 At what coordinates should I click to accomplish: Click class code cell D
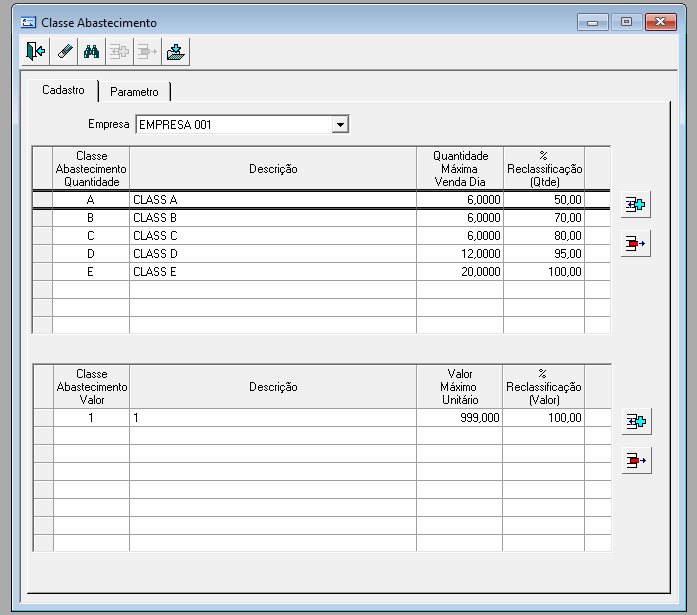(91, 254)
